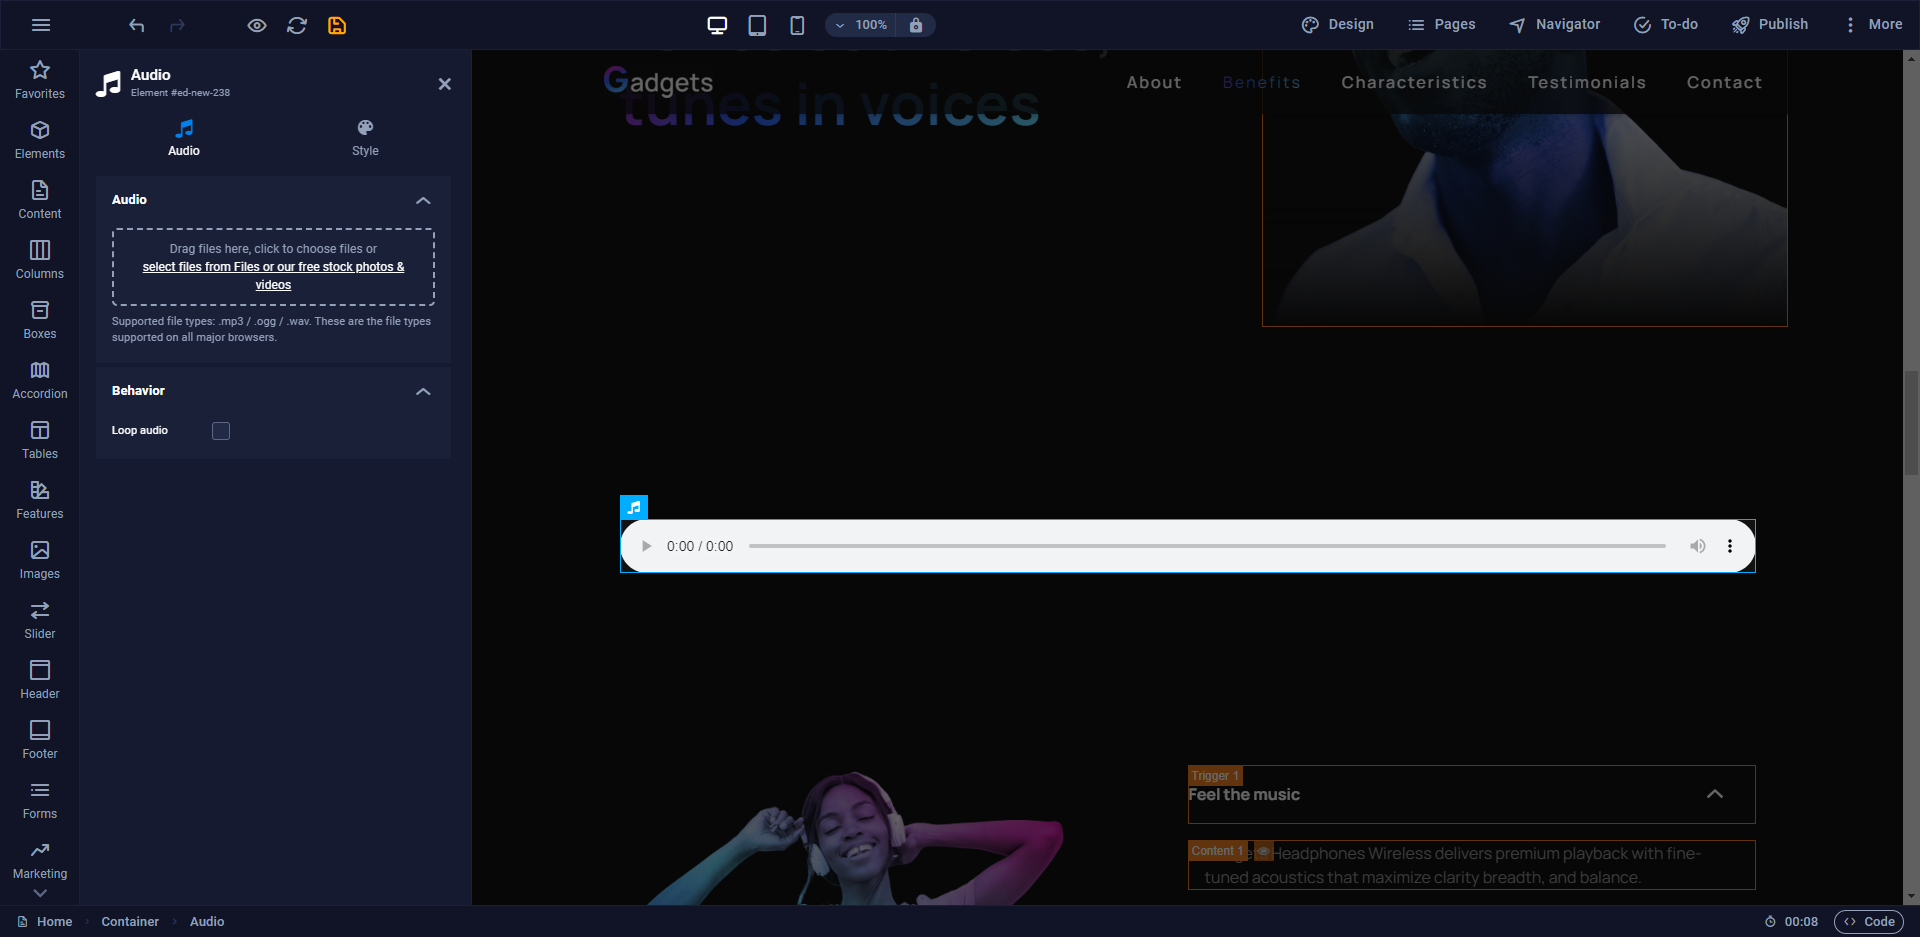
Task: Open Tables in the sidebar
Action: [40, 440]
